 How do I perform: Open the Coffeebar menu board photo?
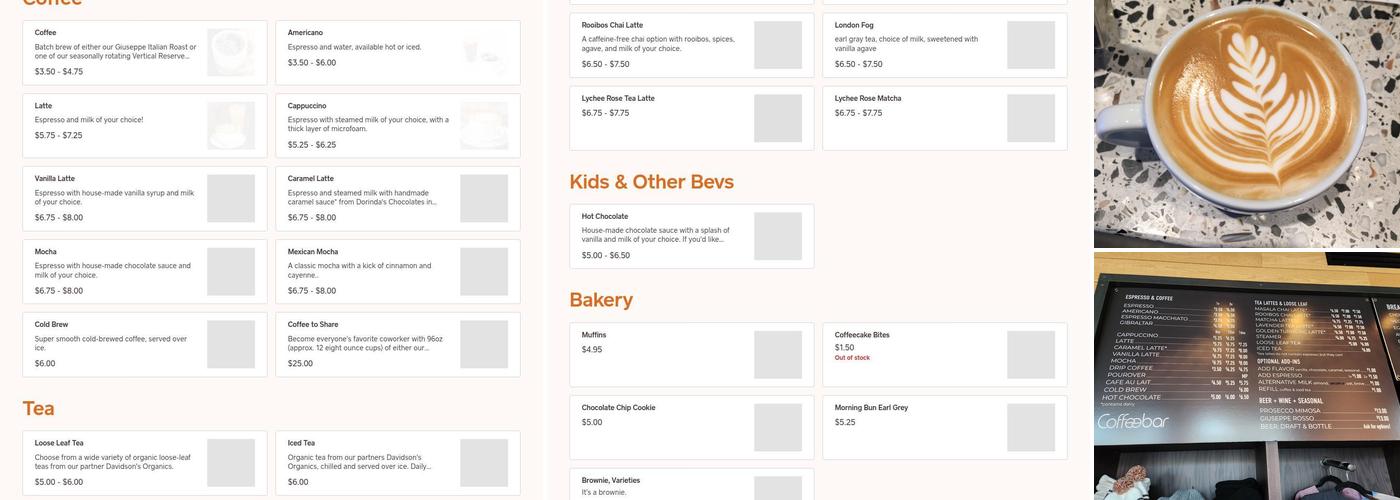click(x=1246, y=376)
